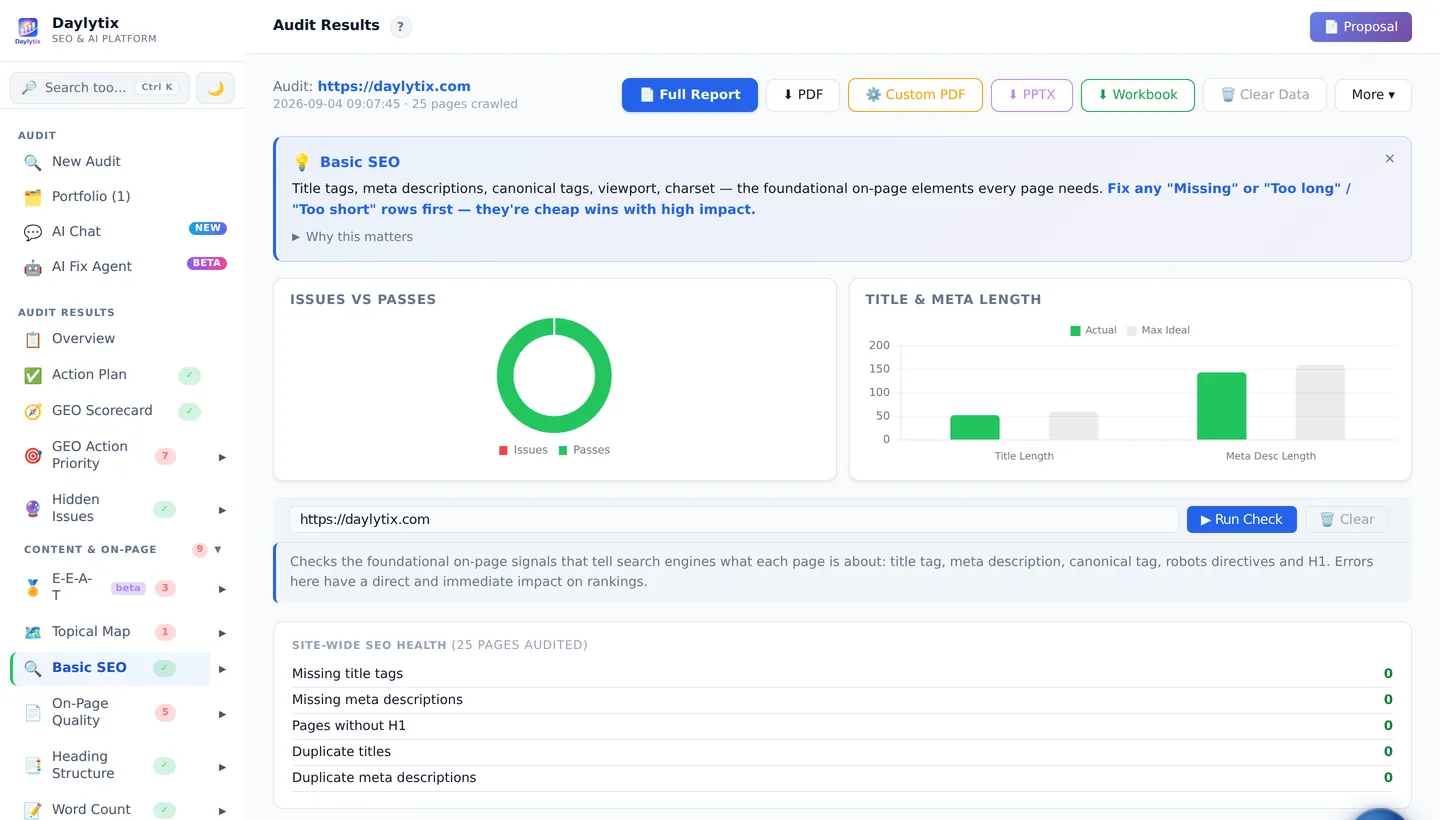Toggle dark mode moon button

215,88
